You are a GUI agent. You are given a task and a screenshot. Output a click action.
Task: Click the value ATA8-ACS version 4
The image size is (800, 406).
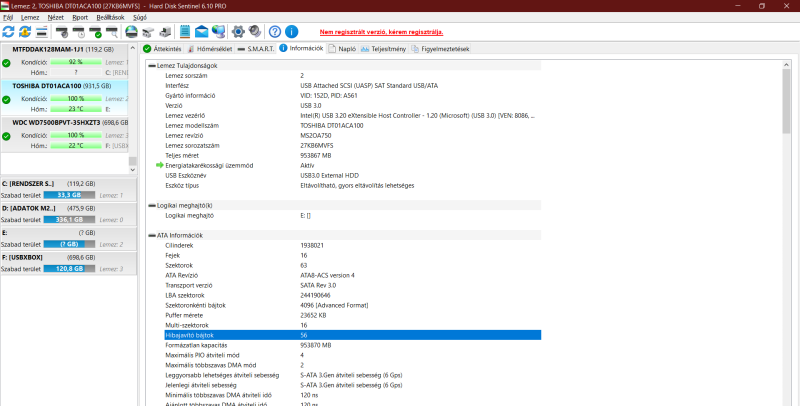point(328,275)
